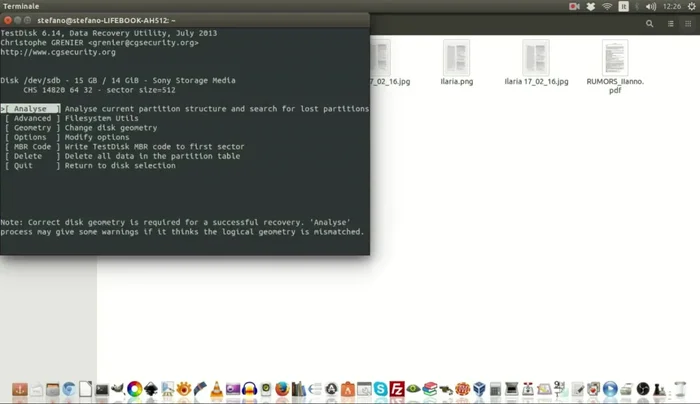This screenshot has height=404, width=700.
Task: Launch the scanner app in dock
Action: point(512,389)
